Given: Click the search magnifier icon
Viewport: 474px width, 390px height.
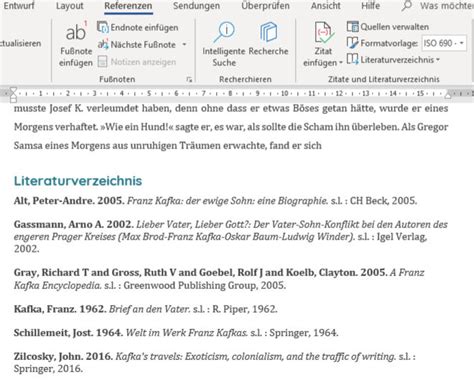Looking at the screenshot, I should click(x=406, y=6).
